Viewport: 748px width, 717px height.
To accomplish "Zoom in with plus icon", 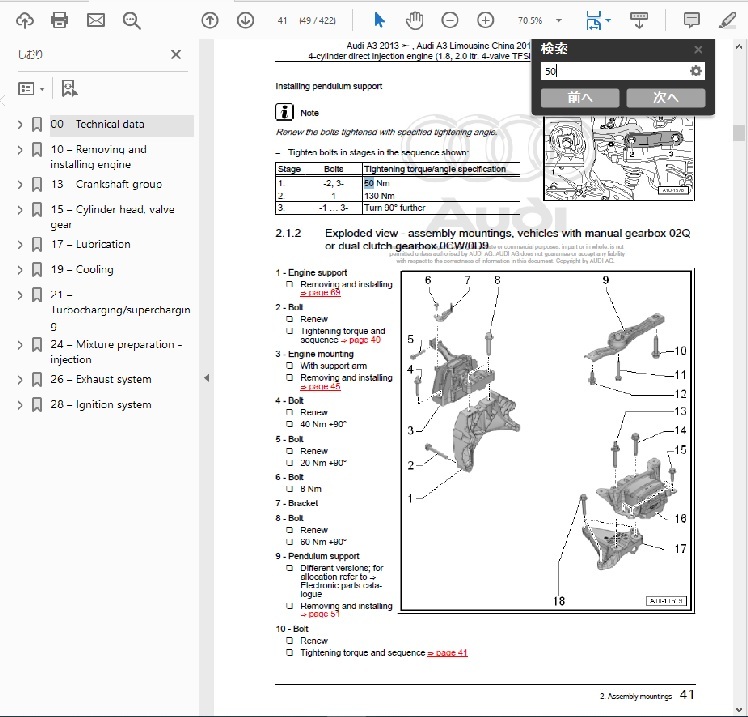I will 485,20.
